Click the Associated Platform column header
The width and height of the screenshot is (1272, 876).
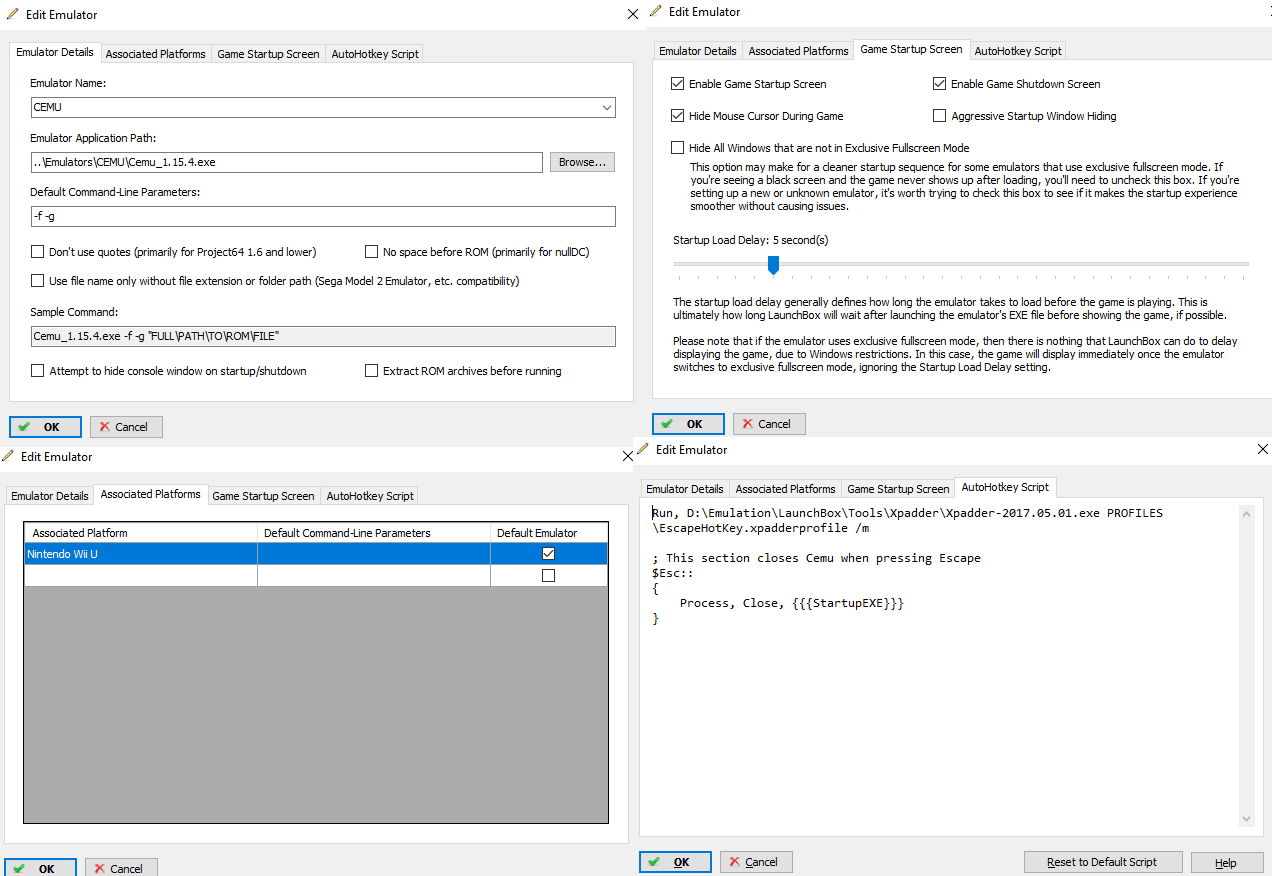[x=141, y=533]
